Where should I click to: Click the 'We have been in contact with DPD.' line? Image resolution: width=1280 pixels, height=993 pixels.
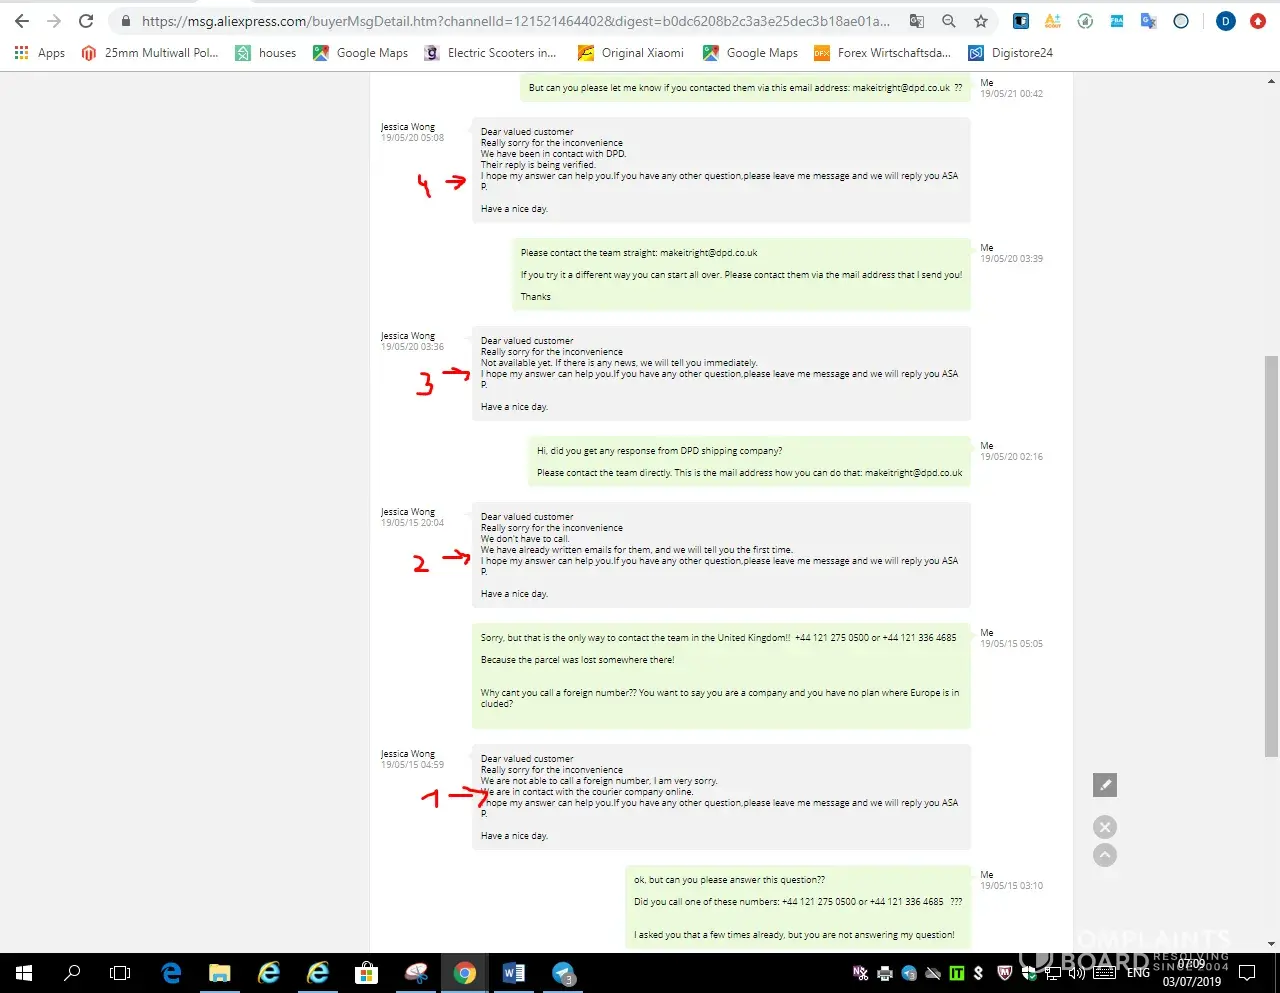pyautogui.click(x=553, y=154)
